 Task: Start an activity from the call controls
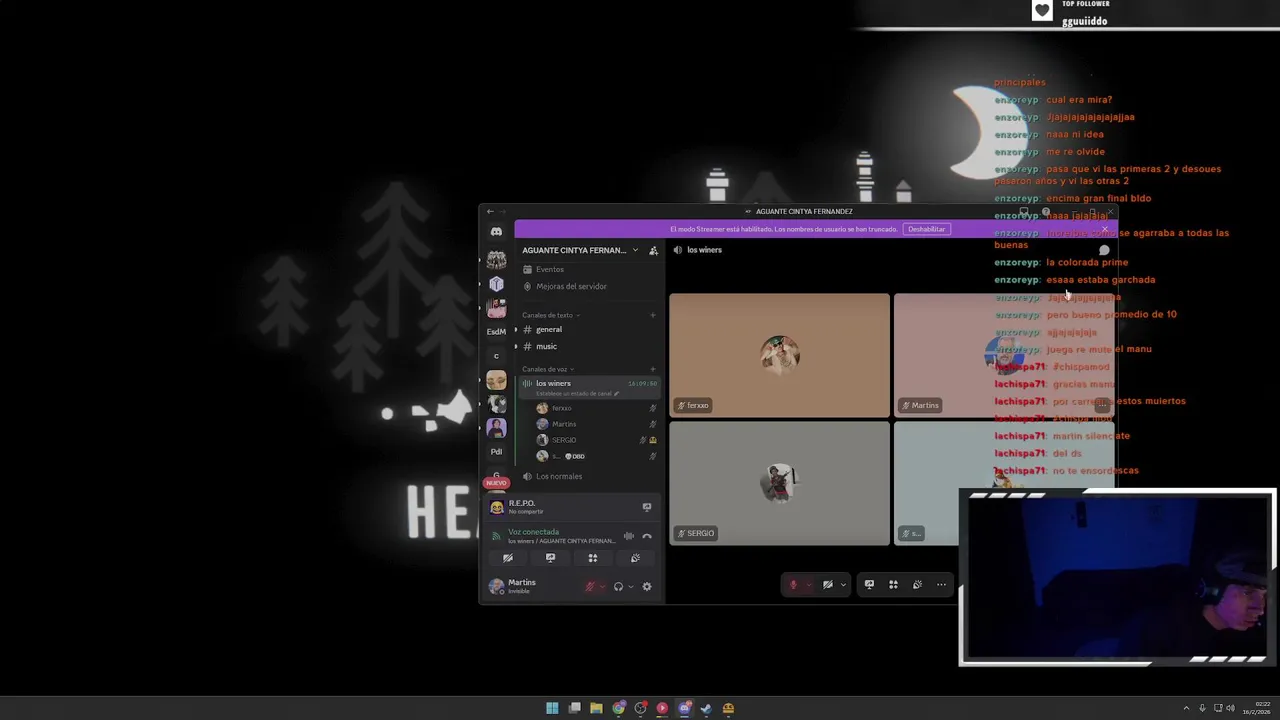(893, 585)
